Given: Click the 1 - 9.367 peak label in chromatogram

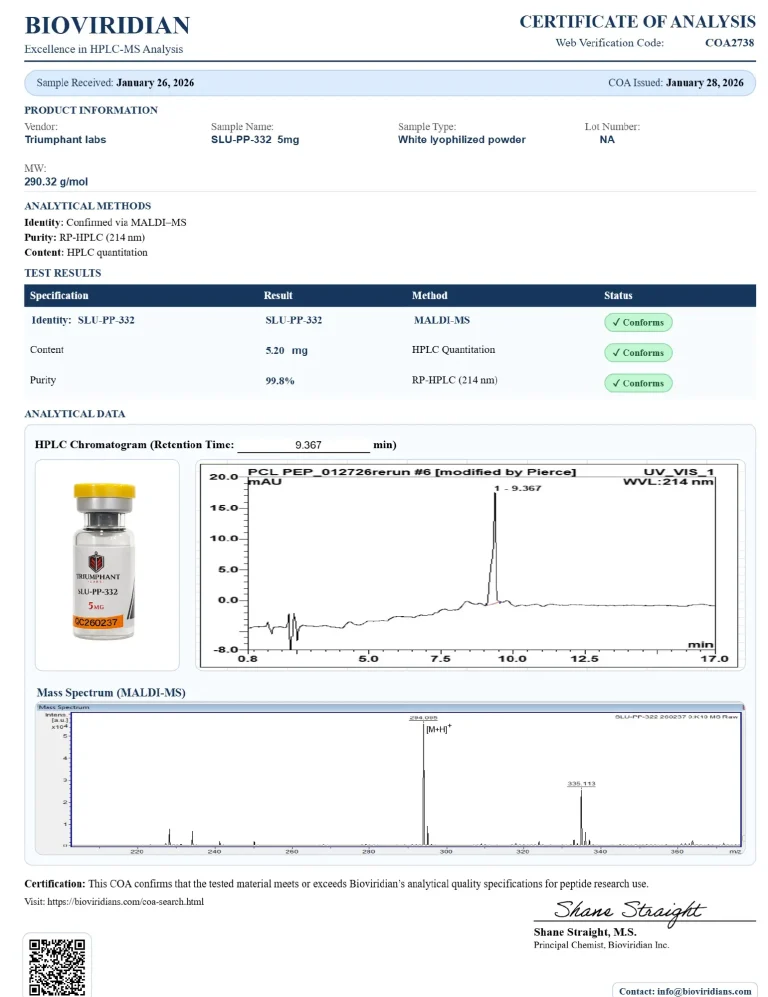Looking at the screenshot, I should [x=518, y=488].
